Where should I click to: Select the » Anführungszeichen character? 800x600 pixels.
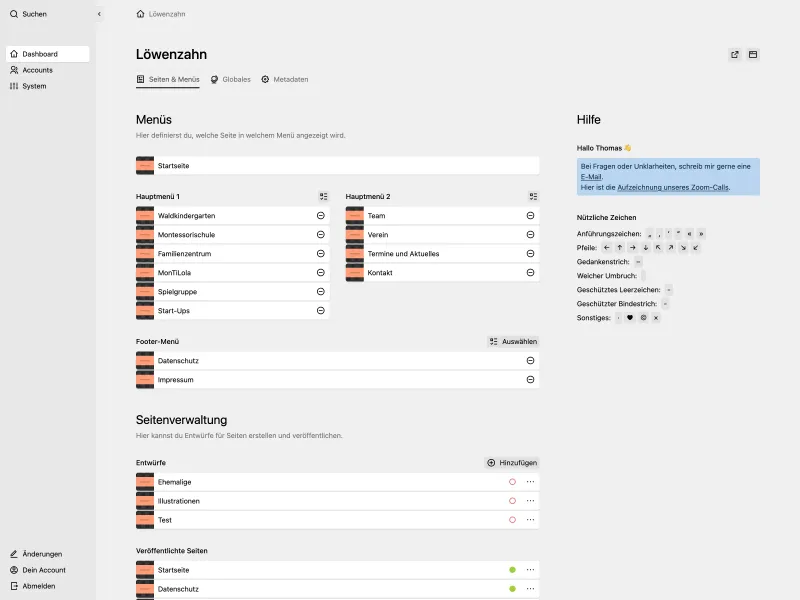701,233
